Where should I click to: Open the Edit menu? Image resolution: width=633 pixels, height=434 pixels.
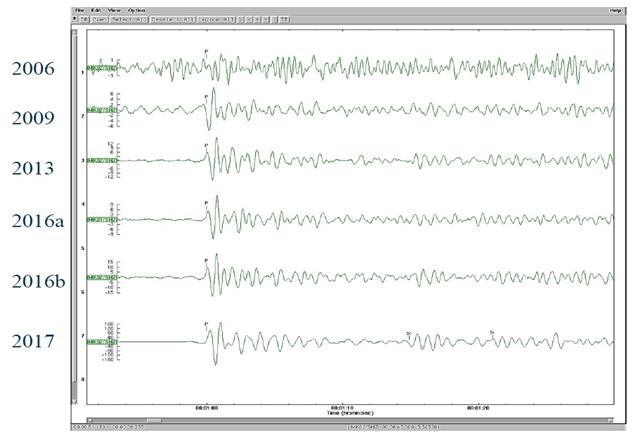95,10
